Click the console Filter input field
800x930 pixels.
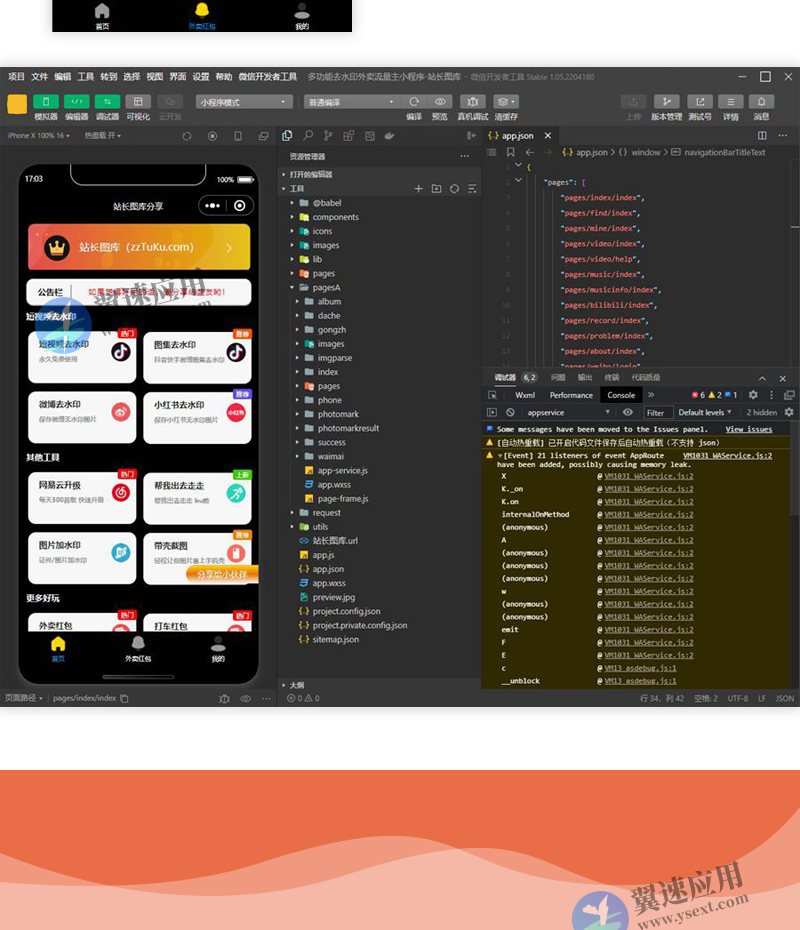(656, 412)
